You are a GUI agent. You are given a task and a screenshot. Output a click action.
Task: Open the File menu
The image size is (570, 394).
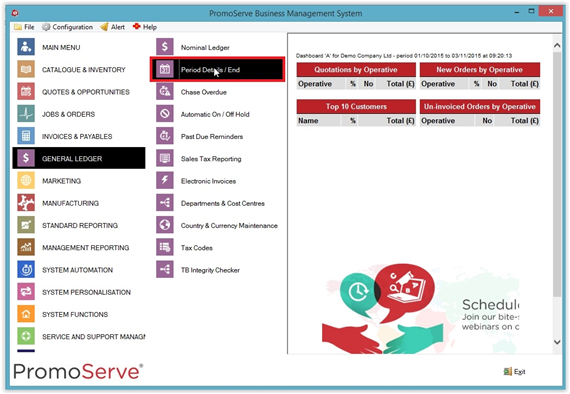[x=24, y=27]
